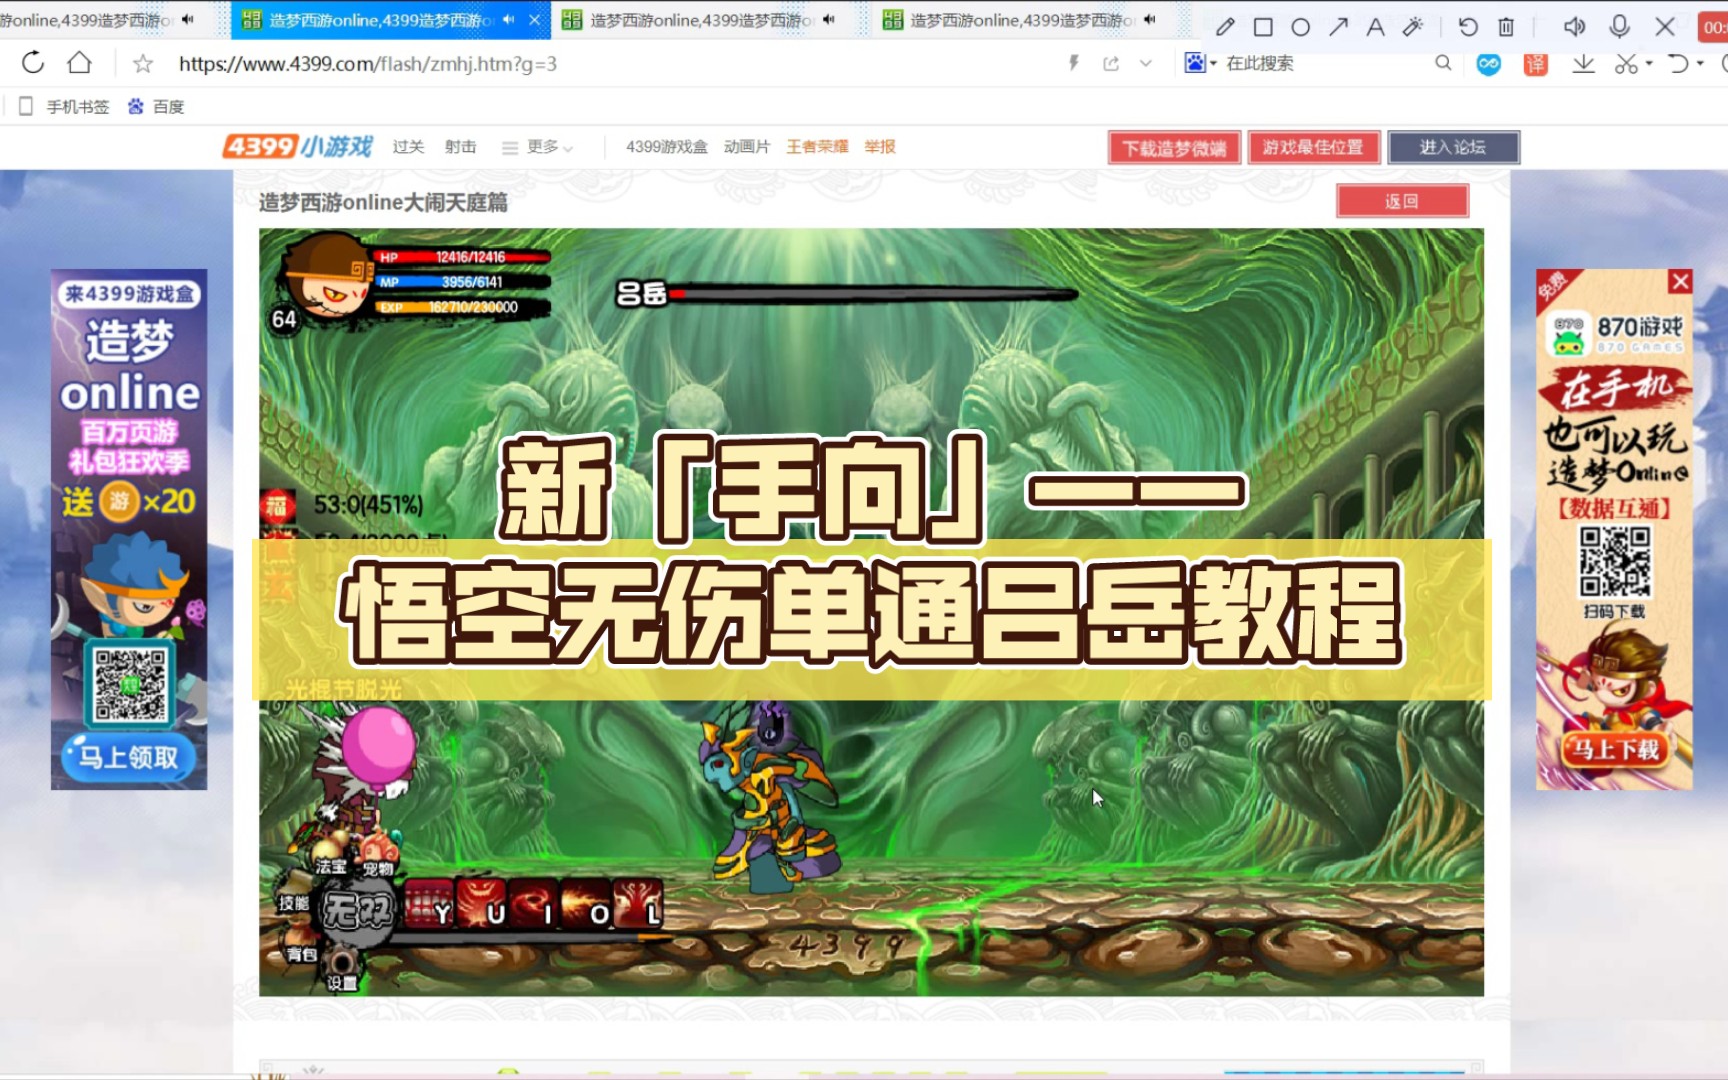Close the right 870游戏 ad
The image size is (1728, 1080).
click(1680, 282)
